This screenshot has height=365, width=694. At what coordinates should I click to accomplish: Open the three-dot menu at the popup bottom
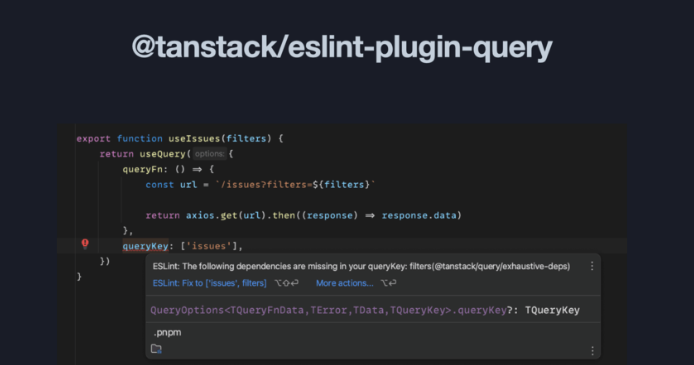click(x=592, y=351)
